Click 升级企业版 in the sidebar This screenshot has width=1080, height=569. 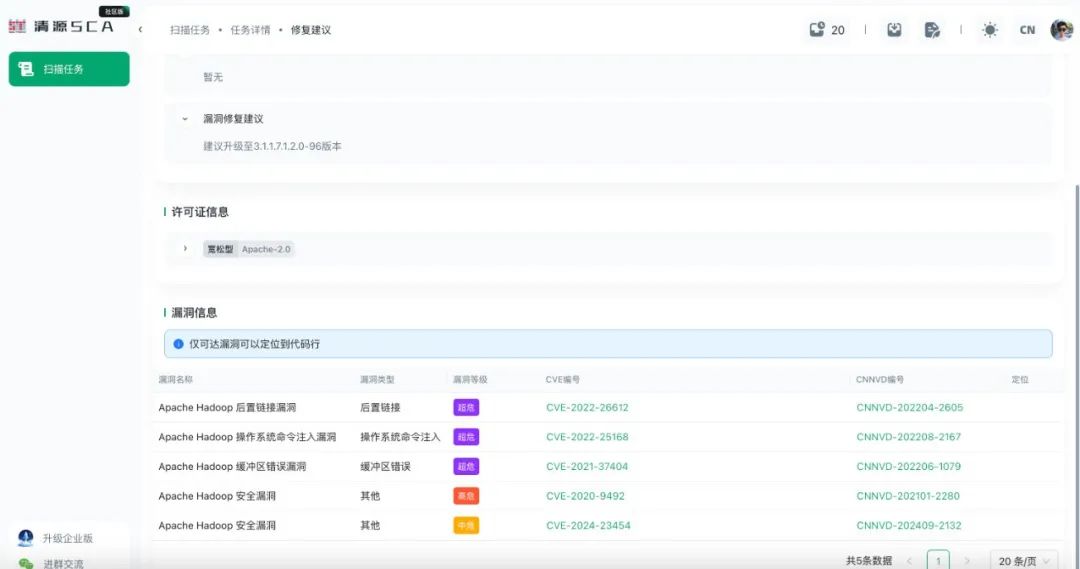pyautogui.click(x=68, y=538)
